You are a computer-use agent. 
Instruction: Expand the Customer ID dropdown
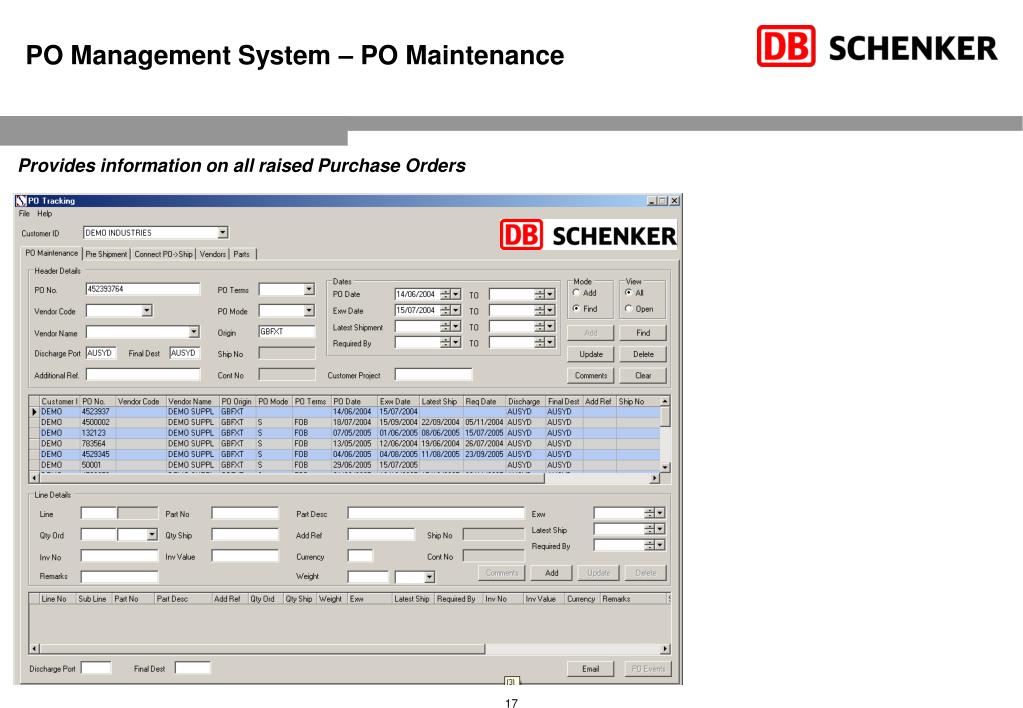click(x=222, y=233)
